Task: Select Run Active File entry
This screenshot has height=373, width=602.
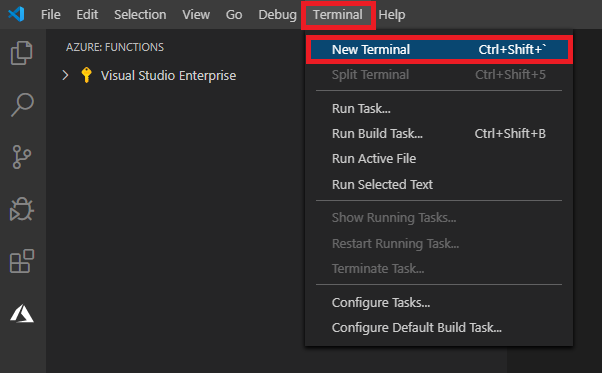Action: pos(439,158)
